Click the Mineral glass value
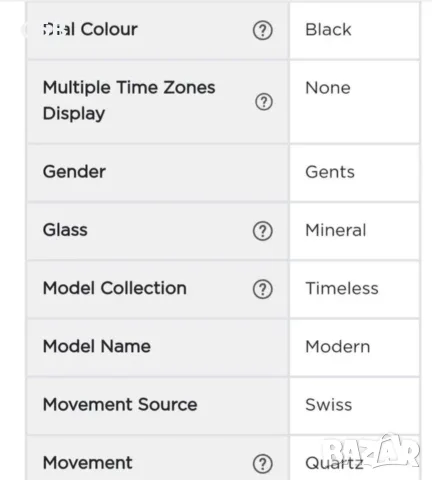Image resolution: width=432 pixels, height=480 pixels. pyautogui.click(x=336, y=230)
